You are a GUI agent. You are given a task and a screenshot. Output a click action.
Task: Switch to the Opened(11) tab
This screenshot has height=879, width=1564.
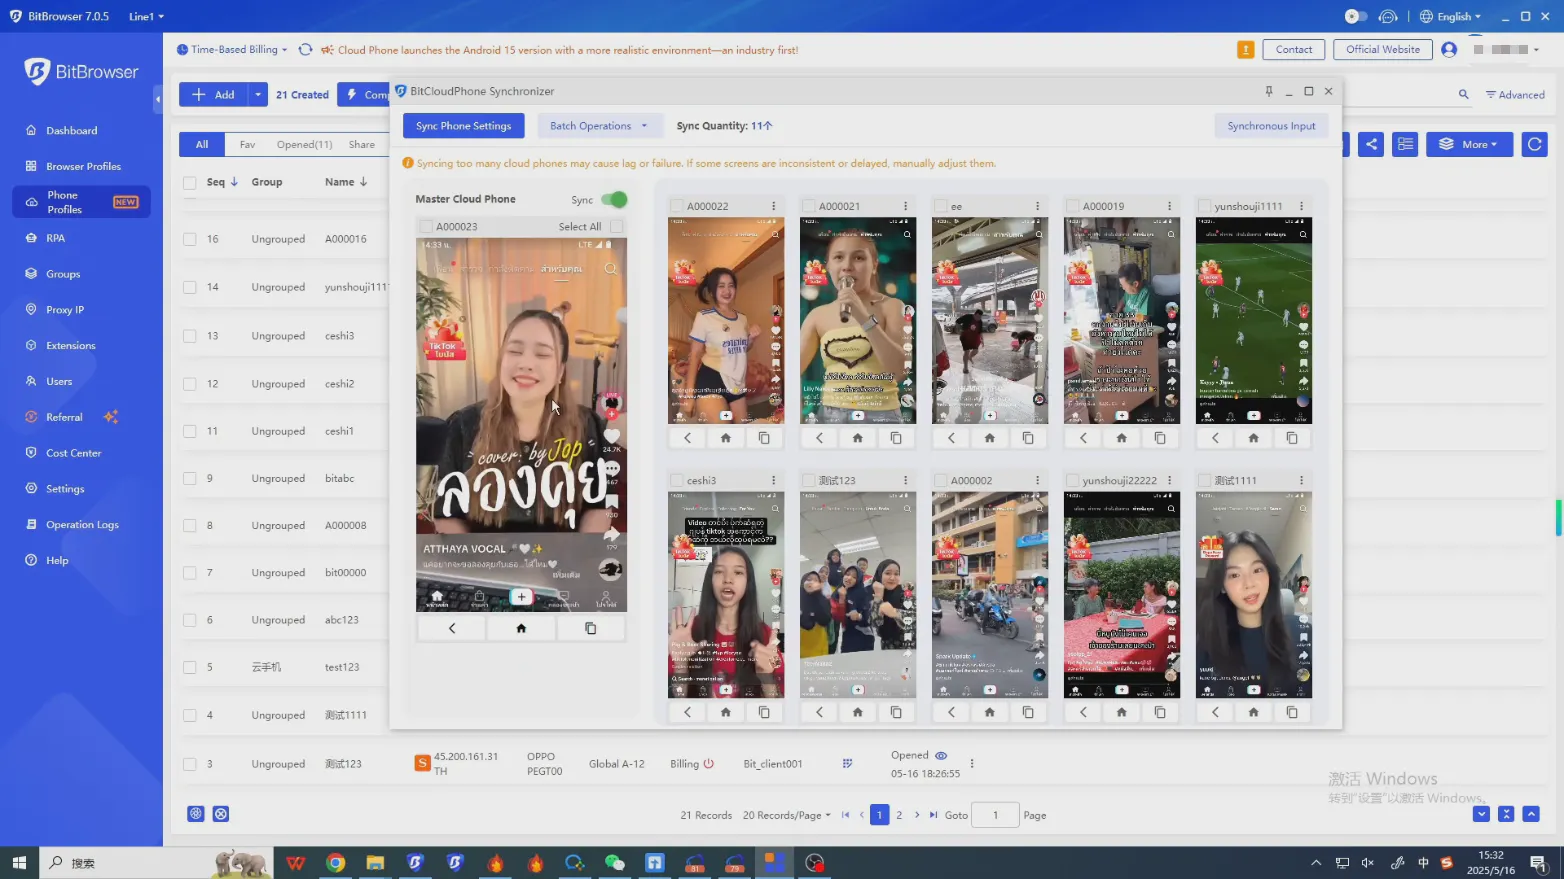point(304,145)
